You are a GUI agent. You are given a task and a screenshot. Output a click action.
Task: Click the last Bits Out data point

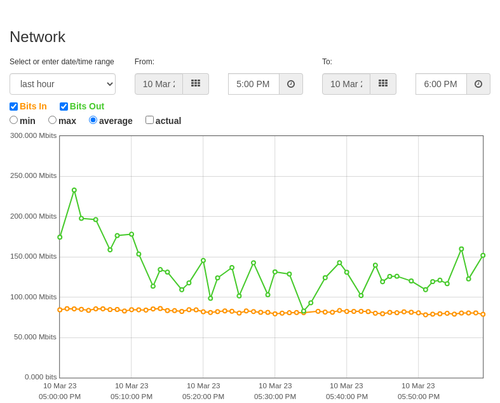click(483, 256)
